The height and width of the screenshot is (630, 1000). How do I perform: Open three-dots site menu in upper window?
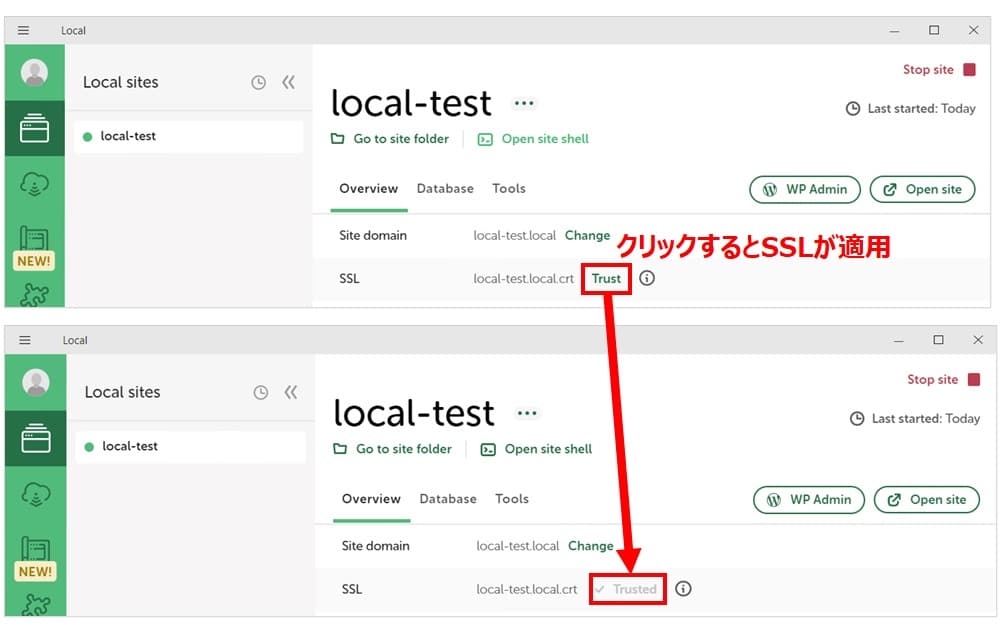[524, 103]
